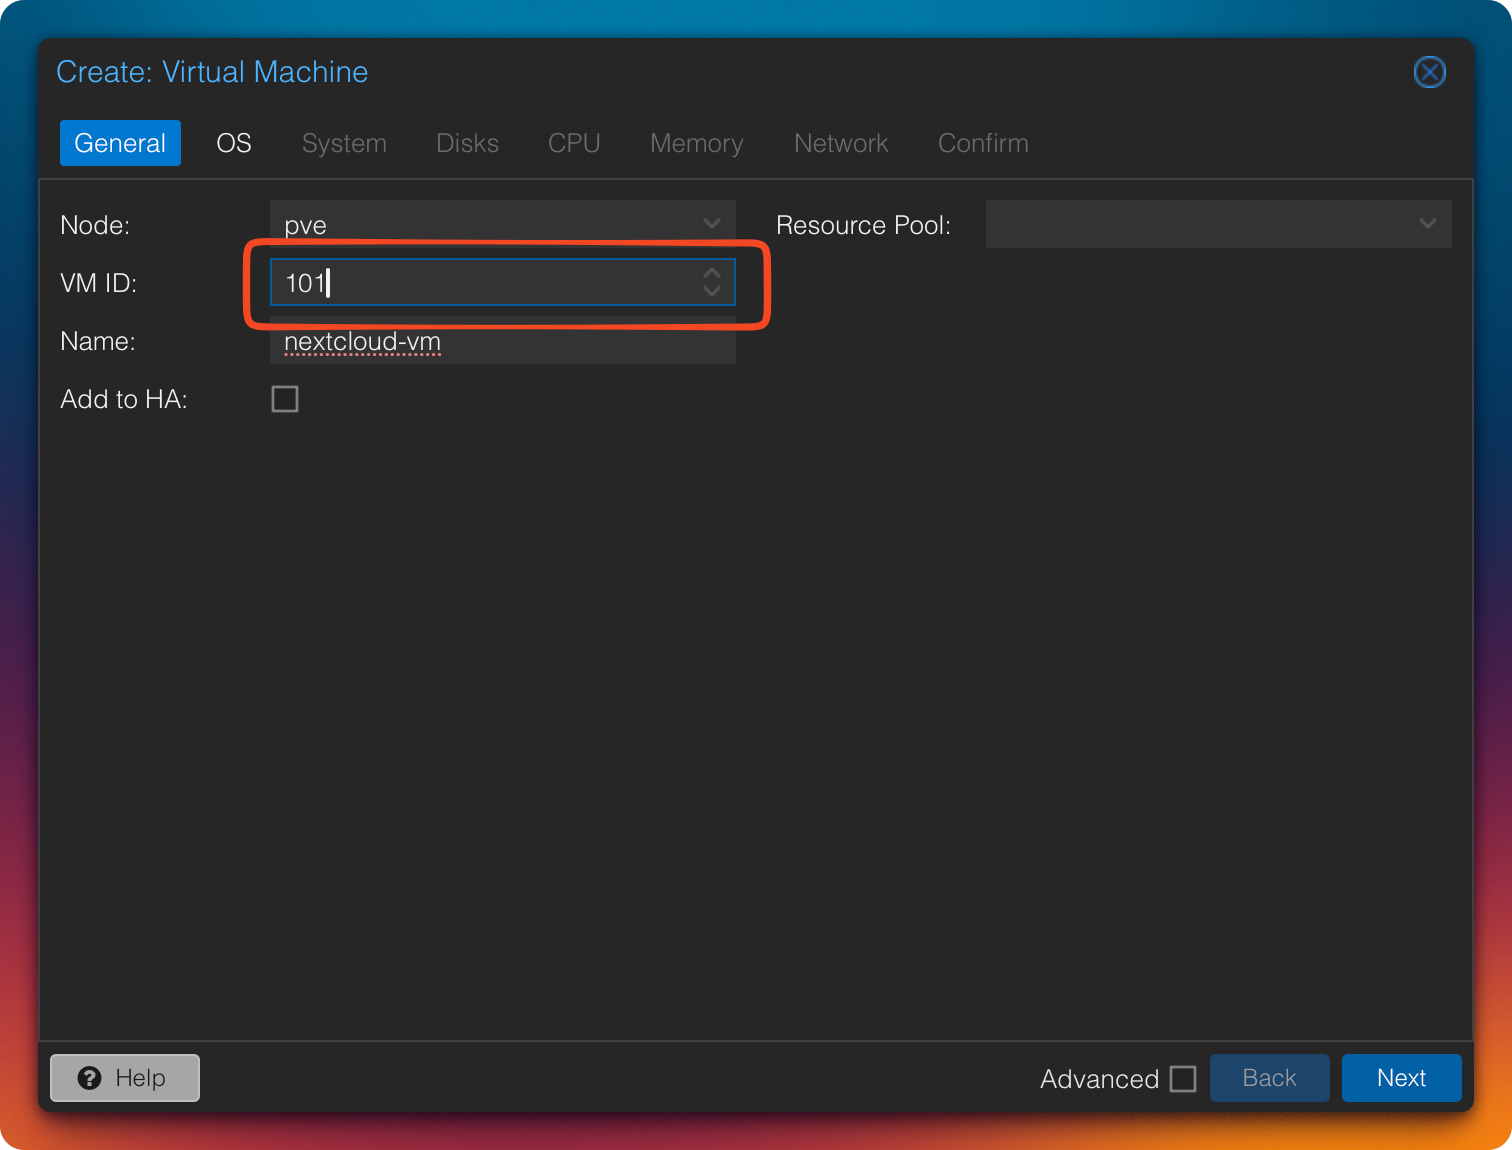Jump to the Confirm tab
This screenshot has height=1150, width=1512.
983,143
